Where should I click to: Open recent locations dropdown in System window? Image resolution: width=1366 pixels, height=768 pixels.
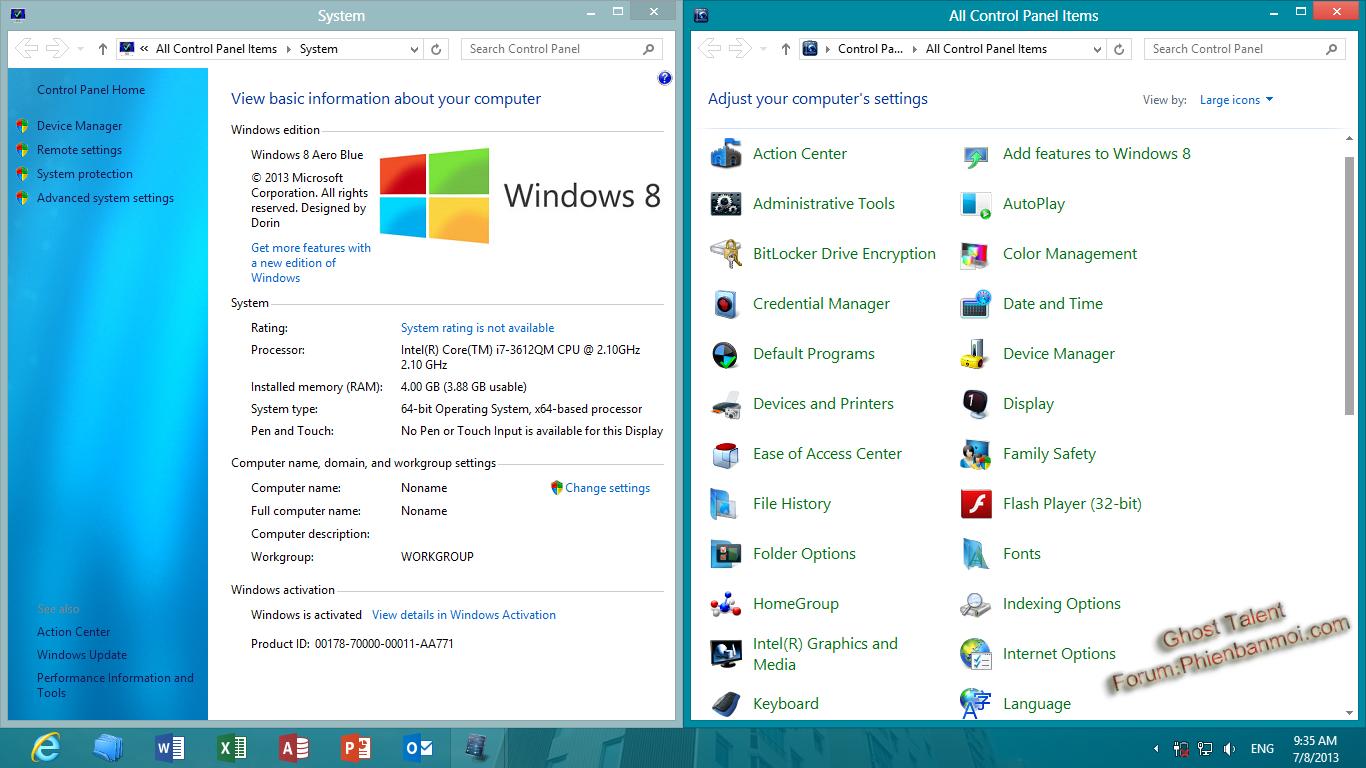pos(81,49)
